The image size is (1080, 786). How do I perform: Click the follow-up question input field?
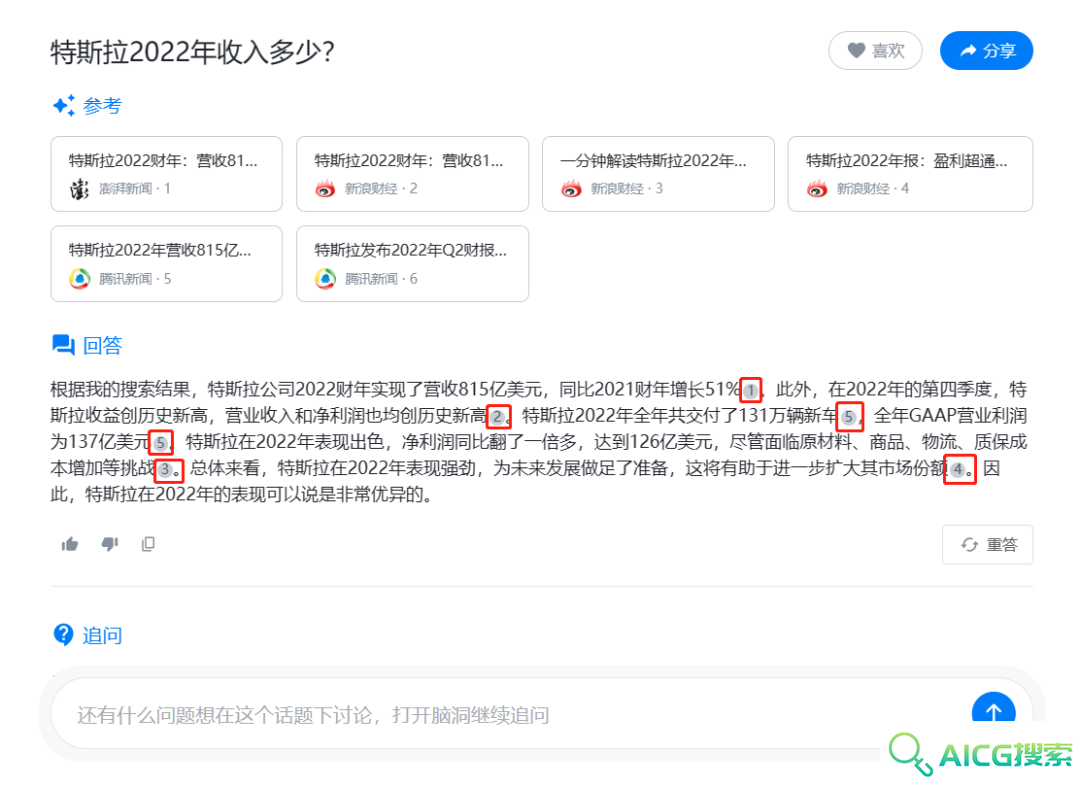pyautogui.click(x=510, y=715)
